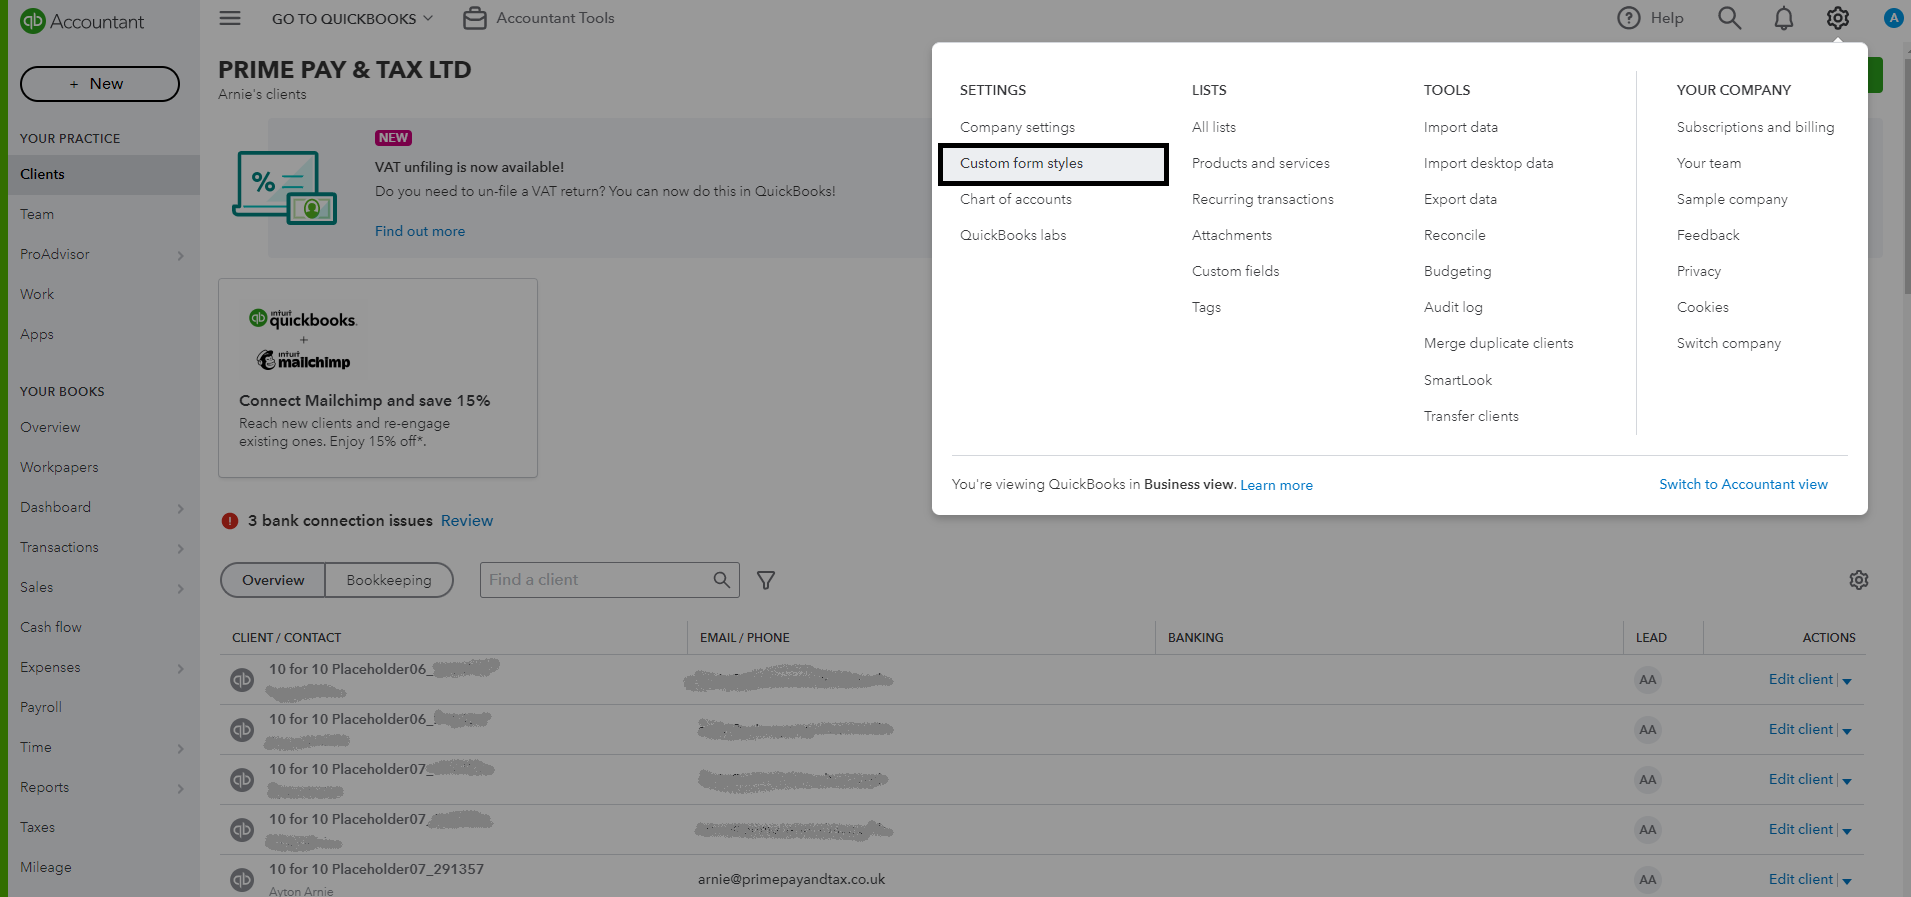This screenshot has height=897, width=1911.
Task: Expand Dashboard submenu arrow
Action: (x=181, y=509)
